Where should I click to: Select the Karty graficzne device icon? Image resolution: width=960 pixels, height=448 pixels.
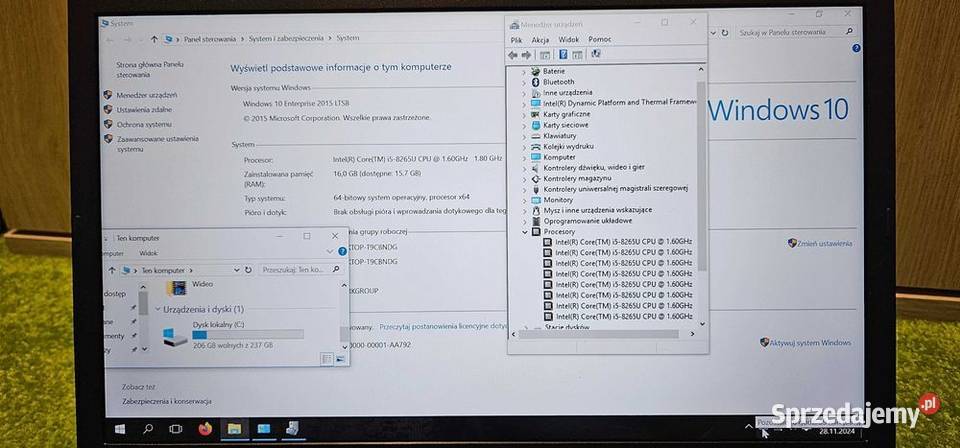[x=535, y=114]
